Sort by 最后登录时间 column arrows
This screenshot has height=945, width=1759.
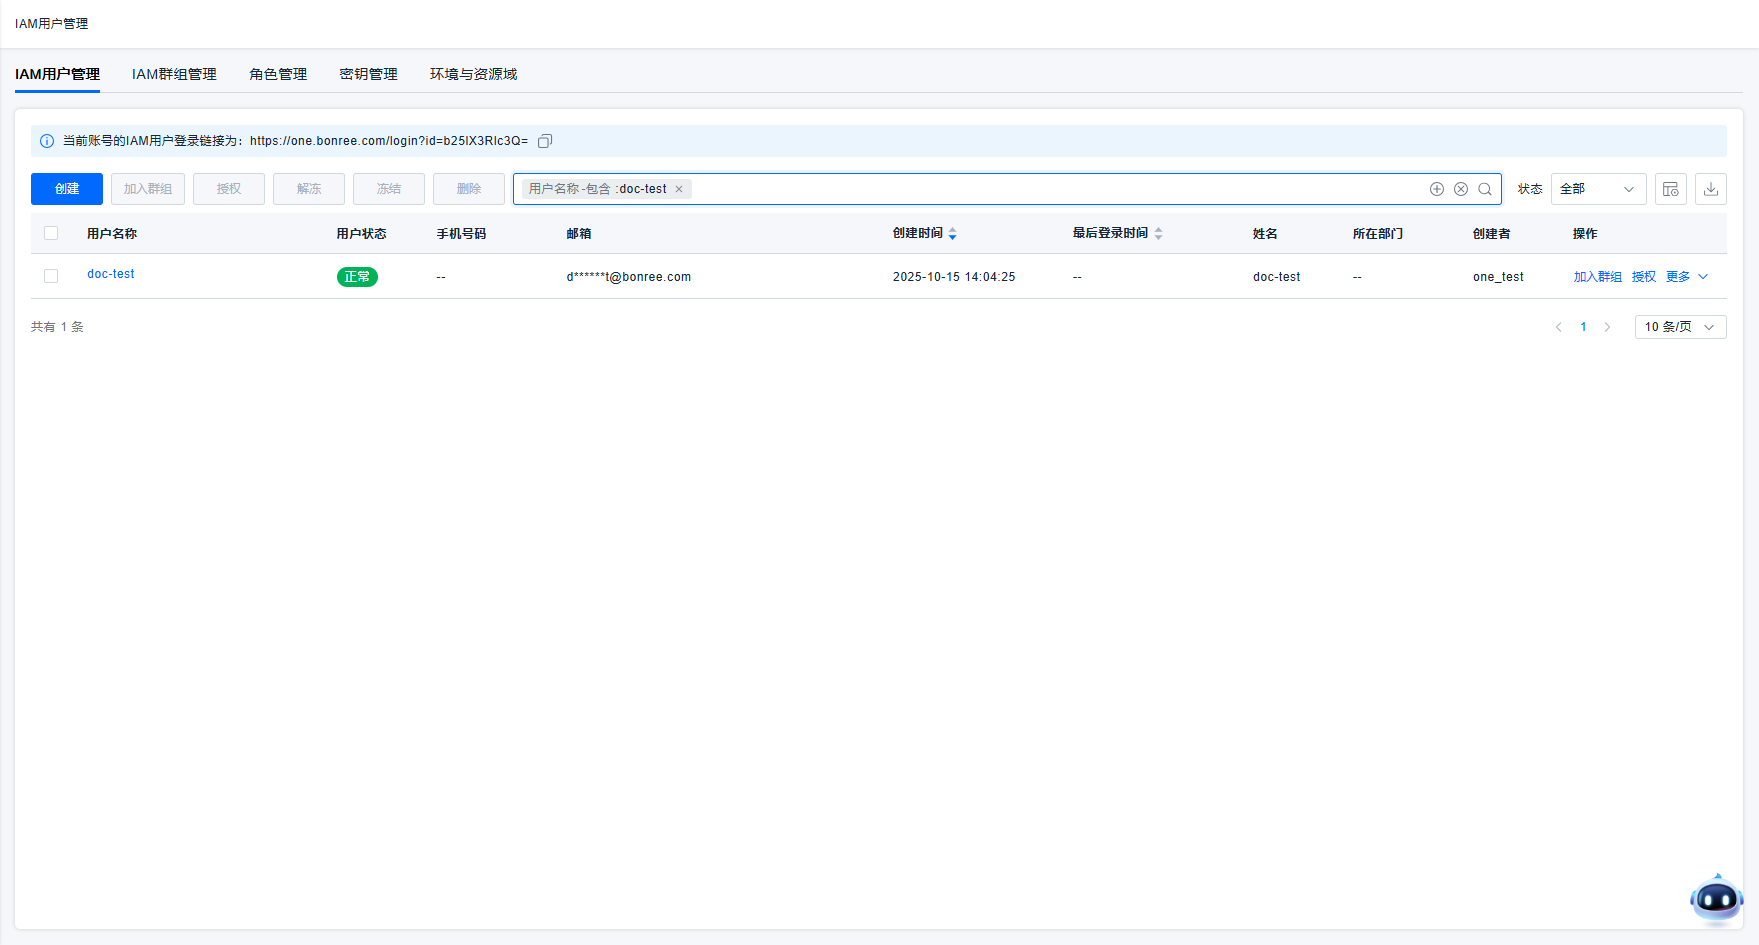1159,234
